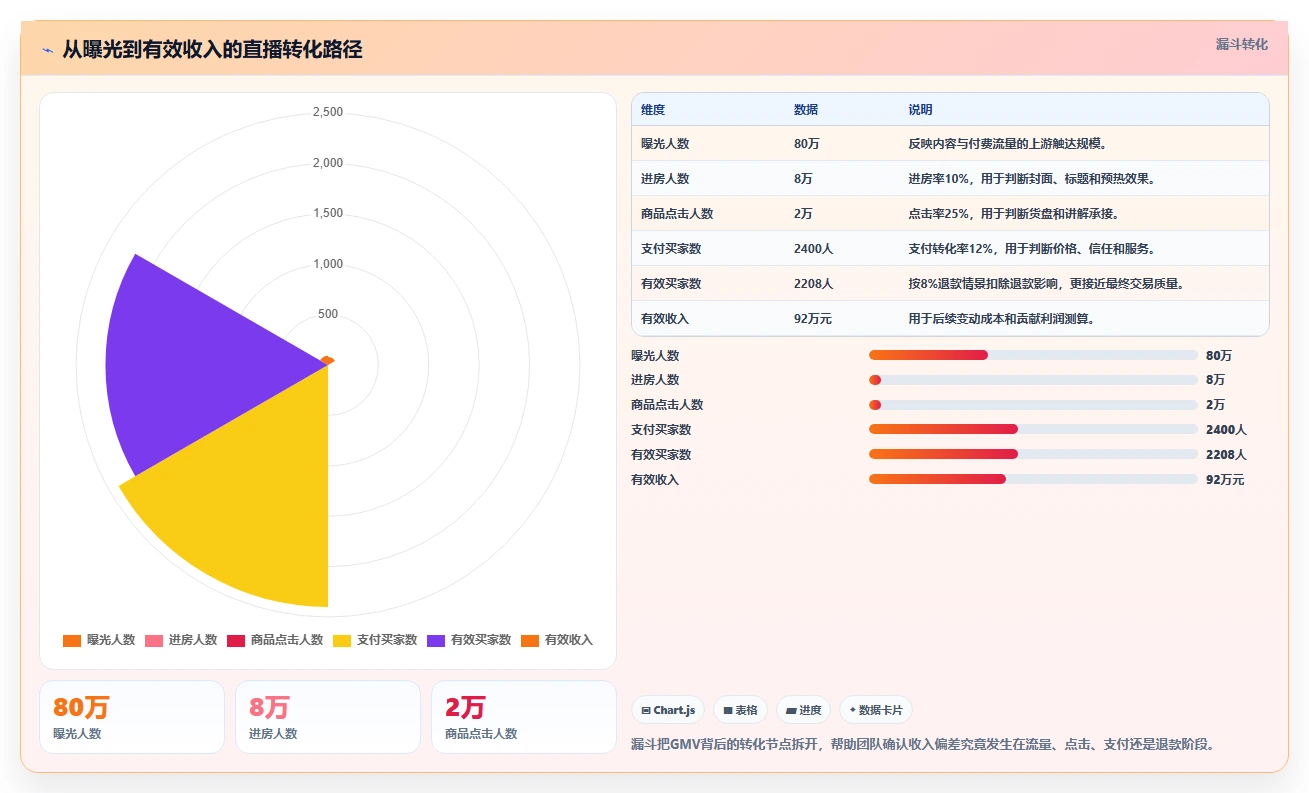
Task: Click the Chart.js chip
Action: pos(668,710)
